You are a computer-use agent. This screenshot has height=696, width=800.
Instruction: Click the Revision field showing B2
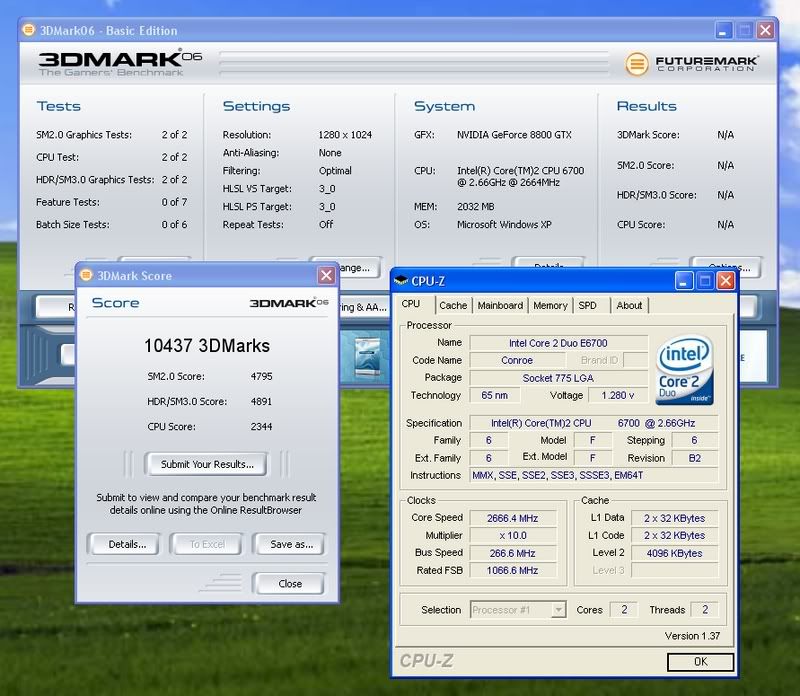695,458
